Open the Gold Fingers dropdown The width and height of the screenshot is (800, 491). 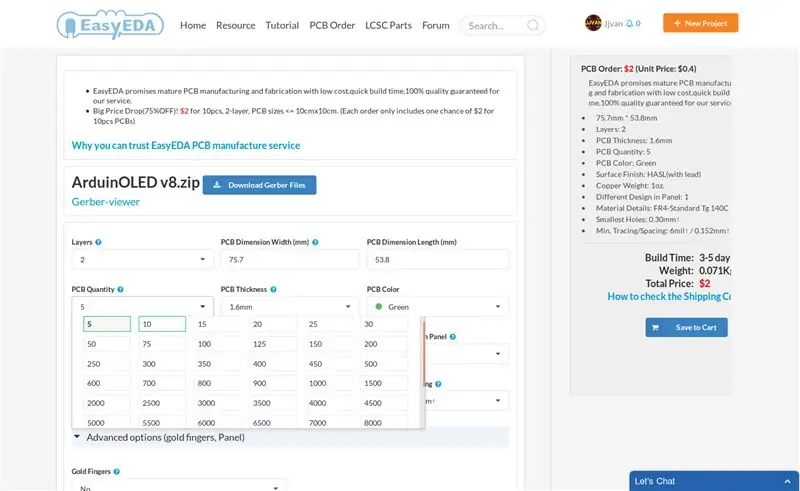[x=179, y=487]
